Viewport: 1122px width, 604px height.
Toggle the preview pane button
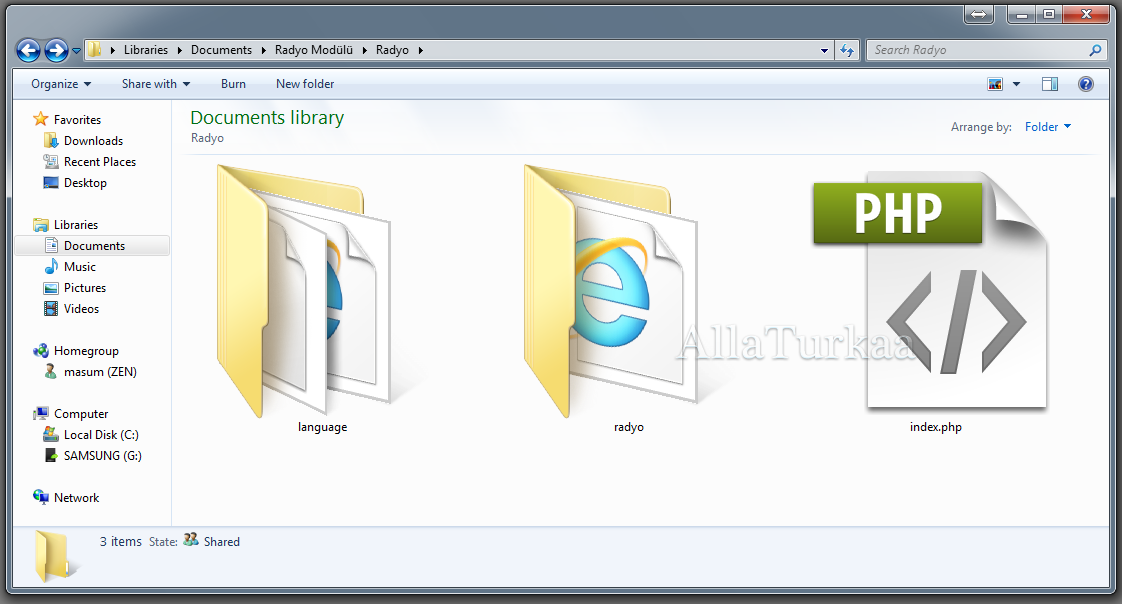[1049, 84]
